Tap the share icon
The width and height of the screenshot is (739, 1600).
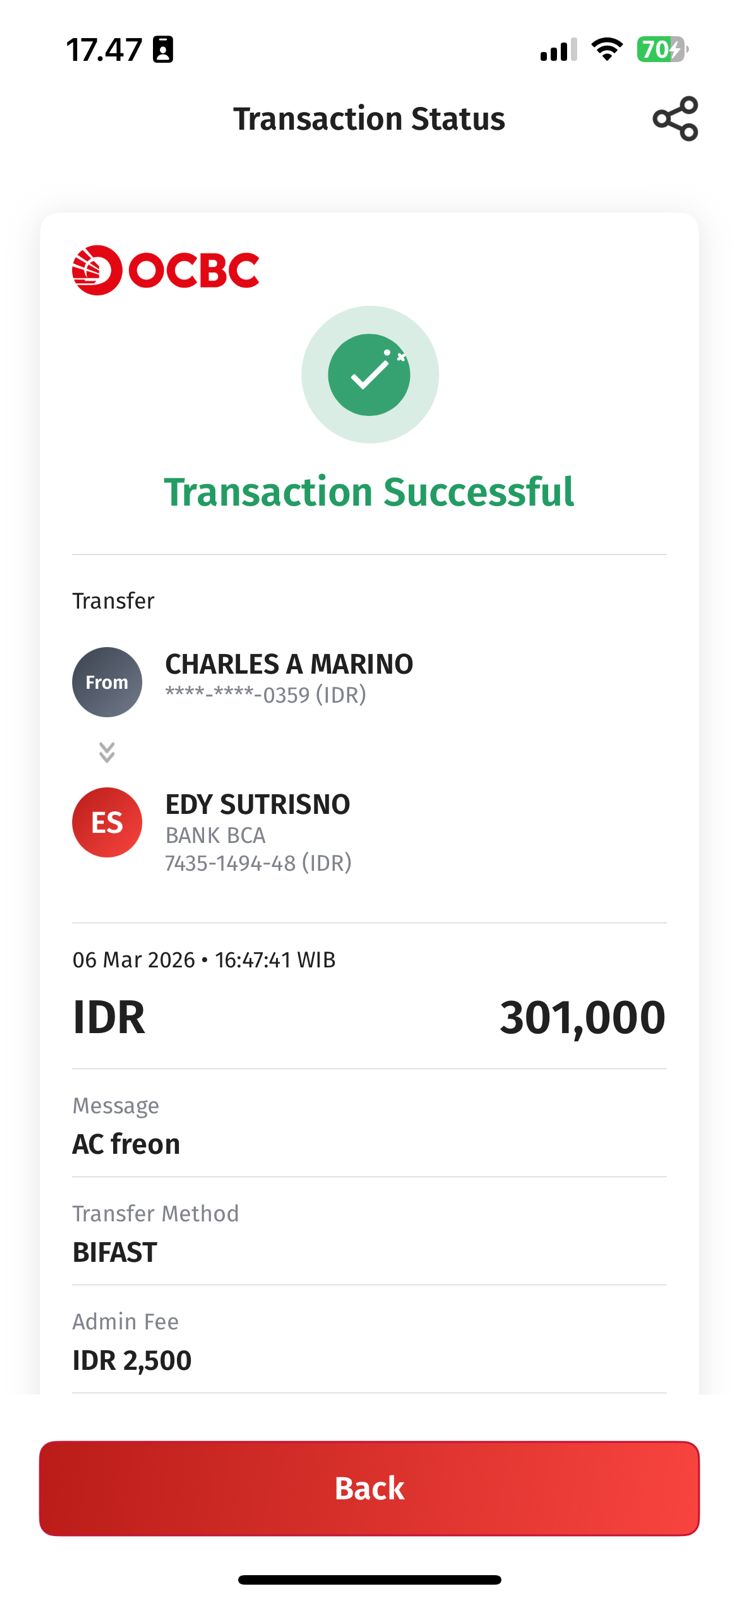coord(675,119)
